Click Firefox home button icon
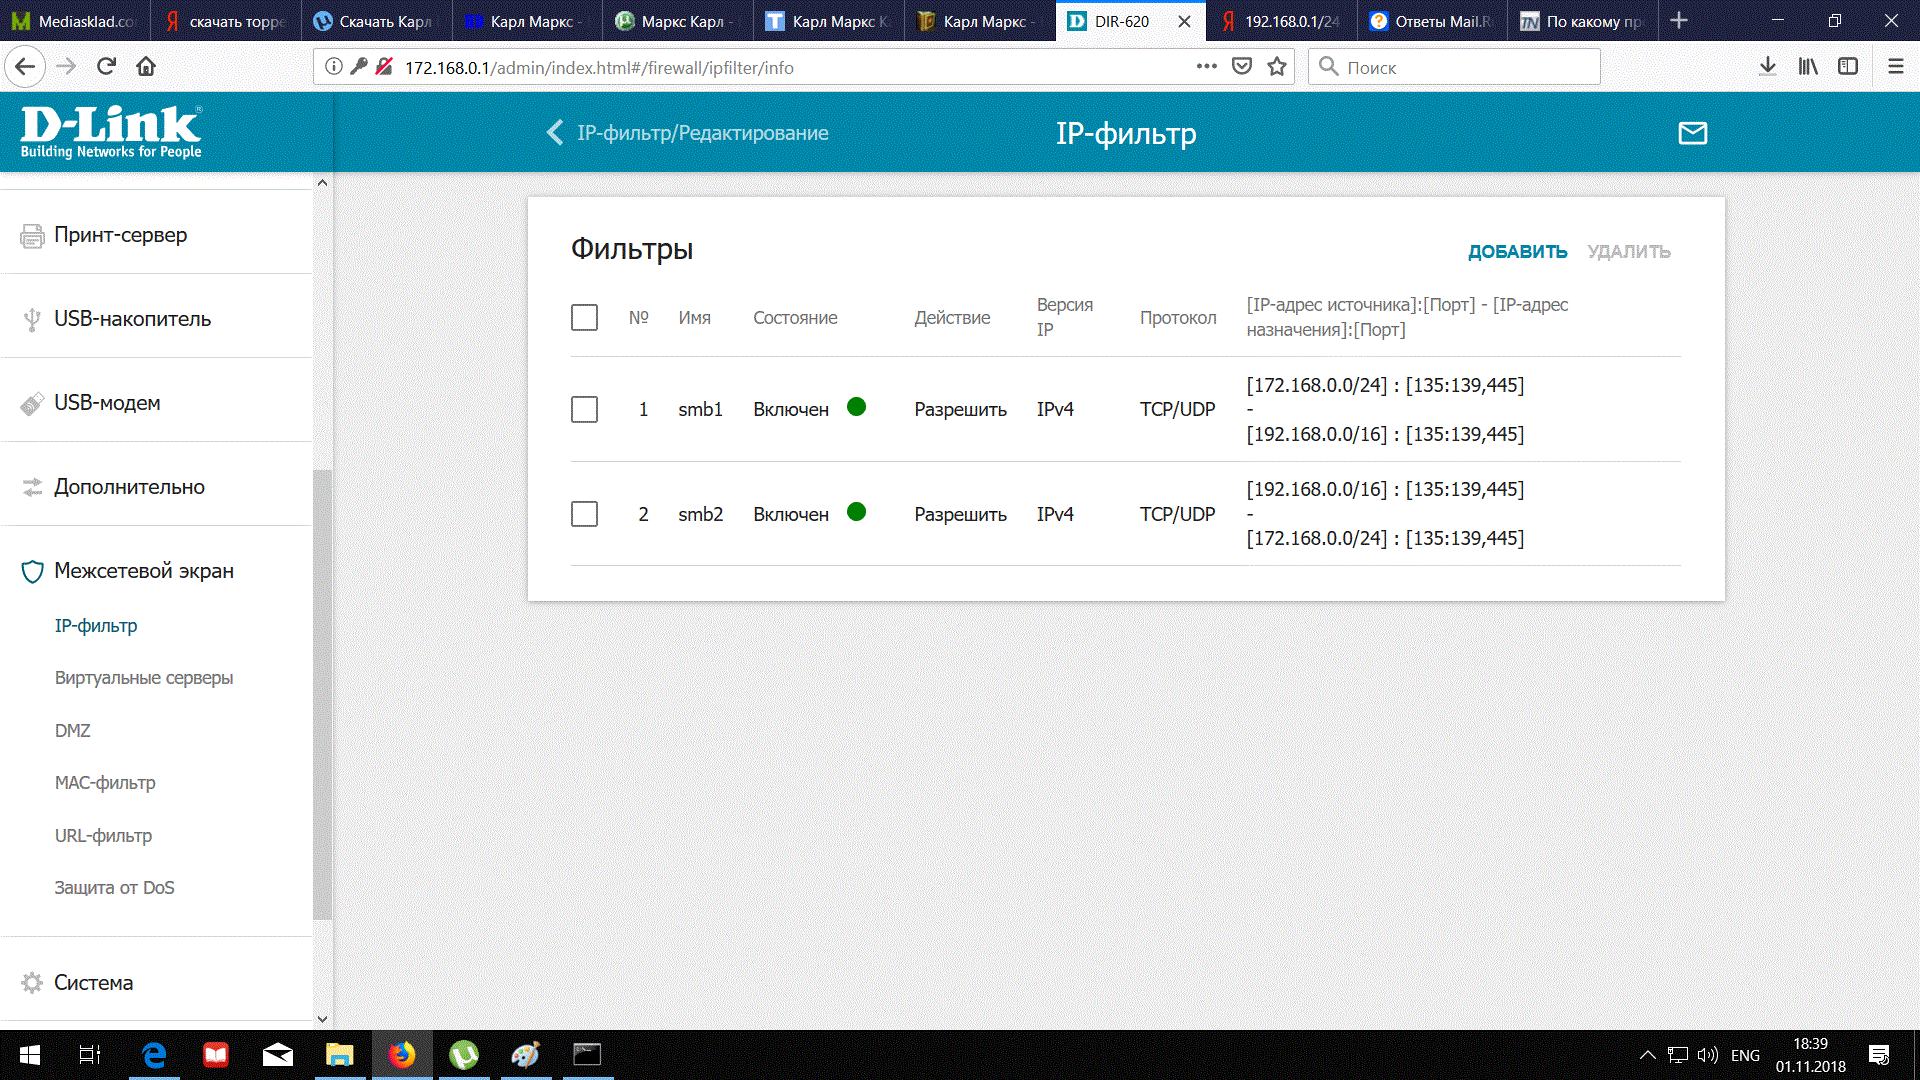This screenshot has height=1080, width=1920. 146,67
